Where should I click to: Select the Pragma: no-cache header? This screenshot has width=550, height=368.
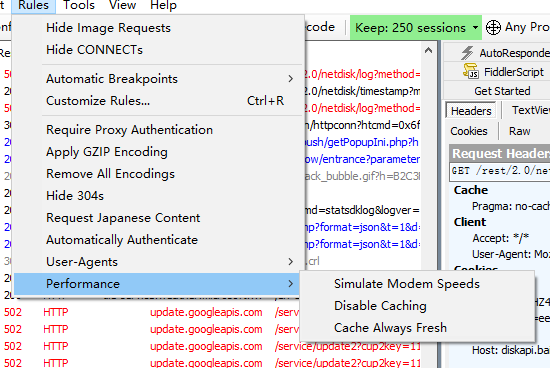(x=511, y=206)
